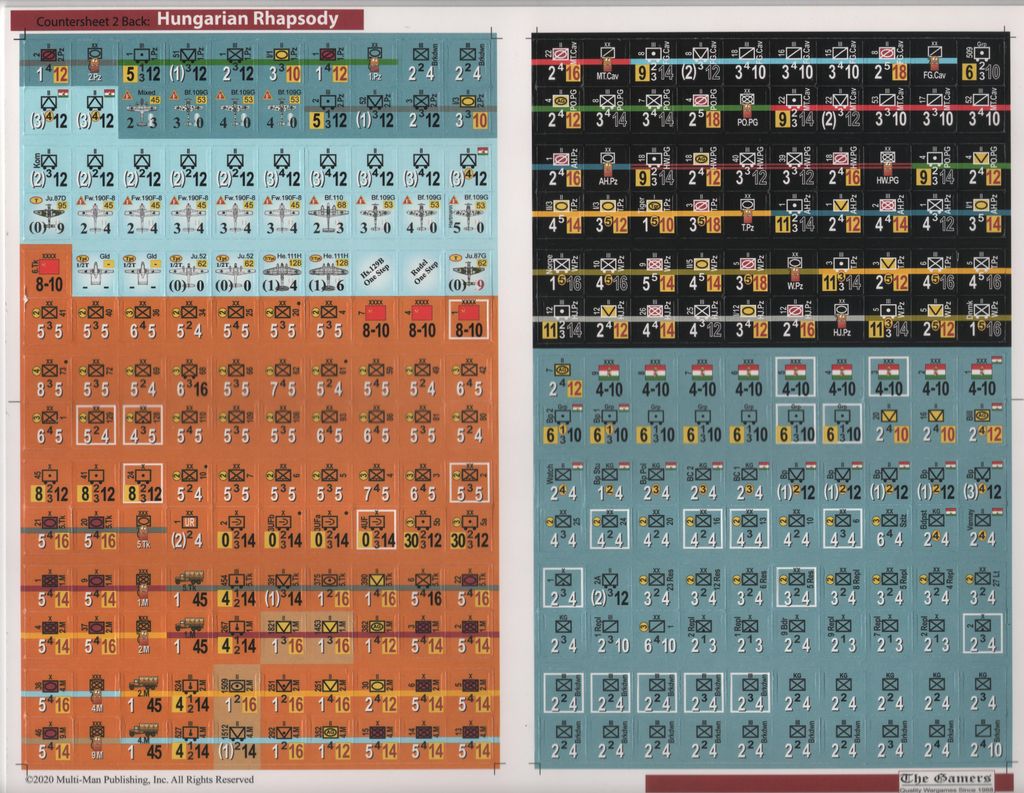The width and height of the screenshot is (1024, 793).
Task: Click the T.Pz headquarters counter
Action: 747,215
